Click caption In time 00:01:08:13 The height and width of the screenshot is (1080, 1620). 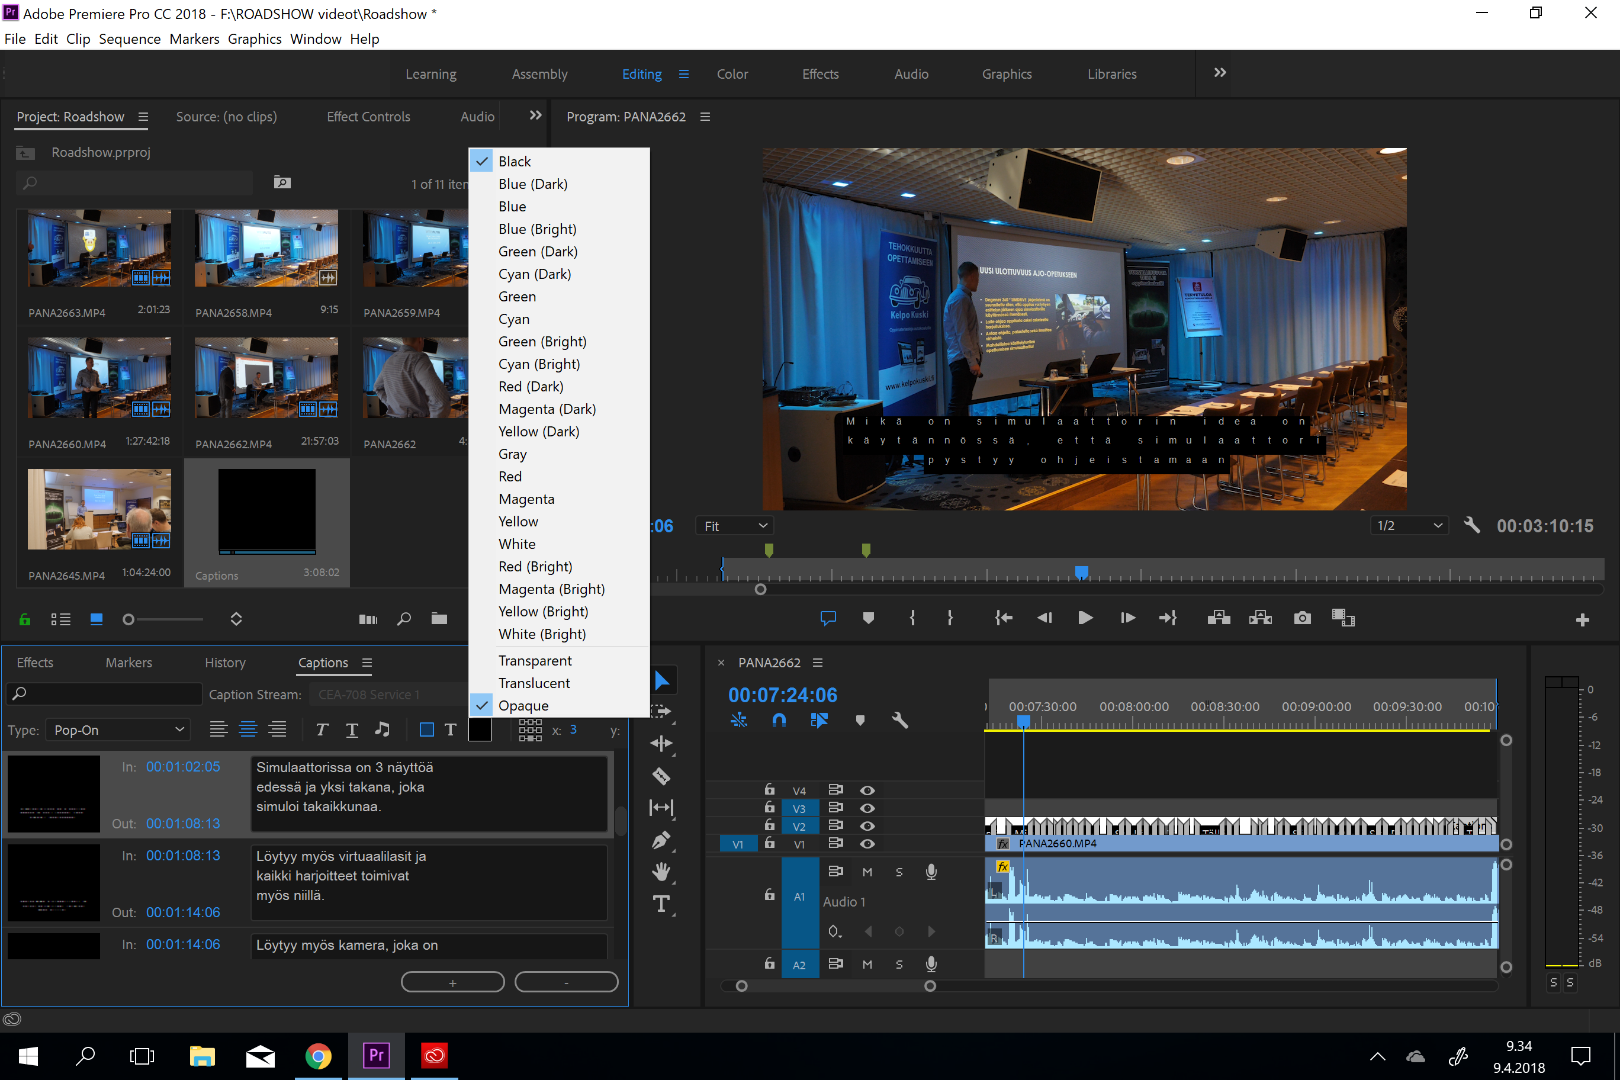tap(183, 855)
